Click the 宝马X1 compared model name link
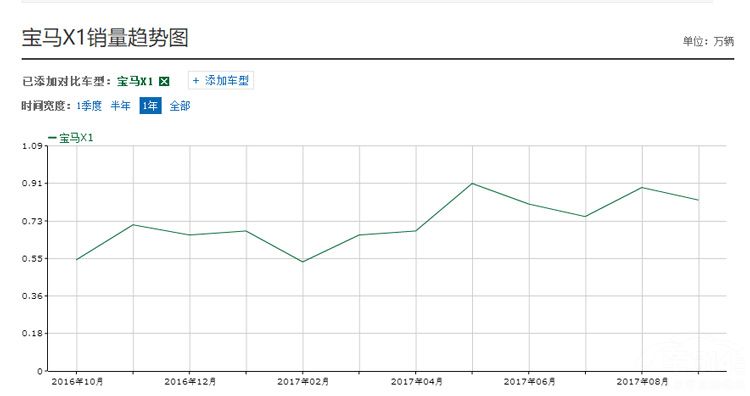The height and width of the screenshot is (396, 750). 135,81
